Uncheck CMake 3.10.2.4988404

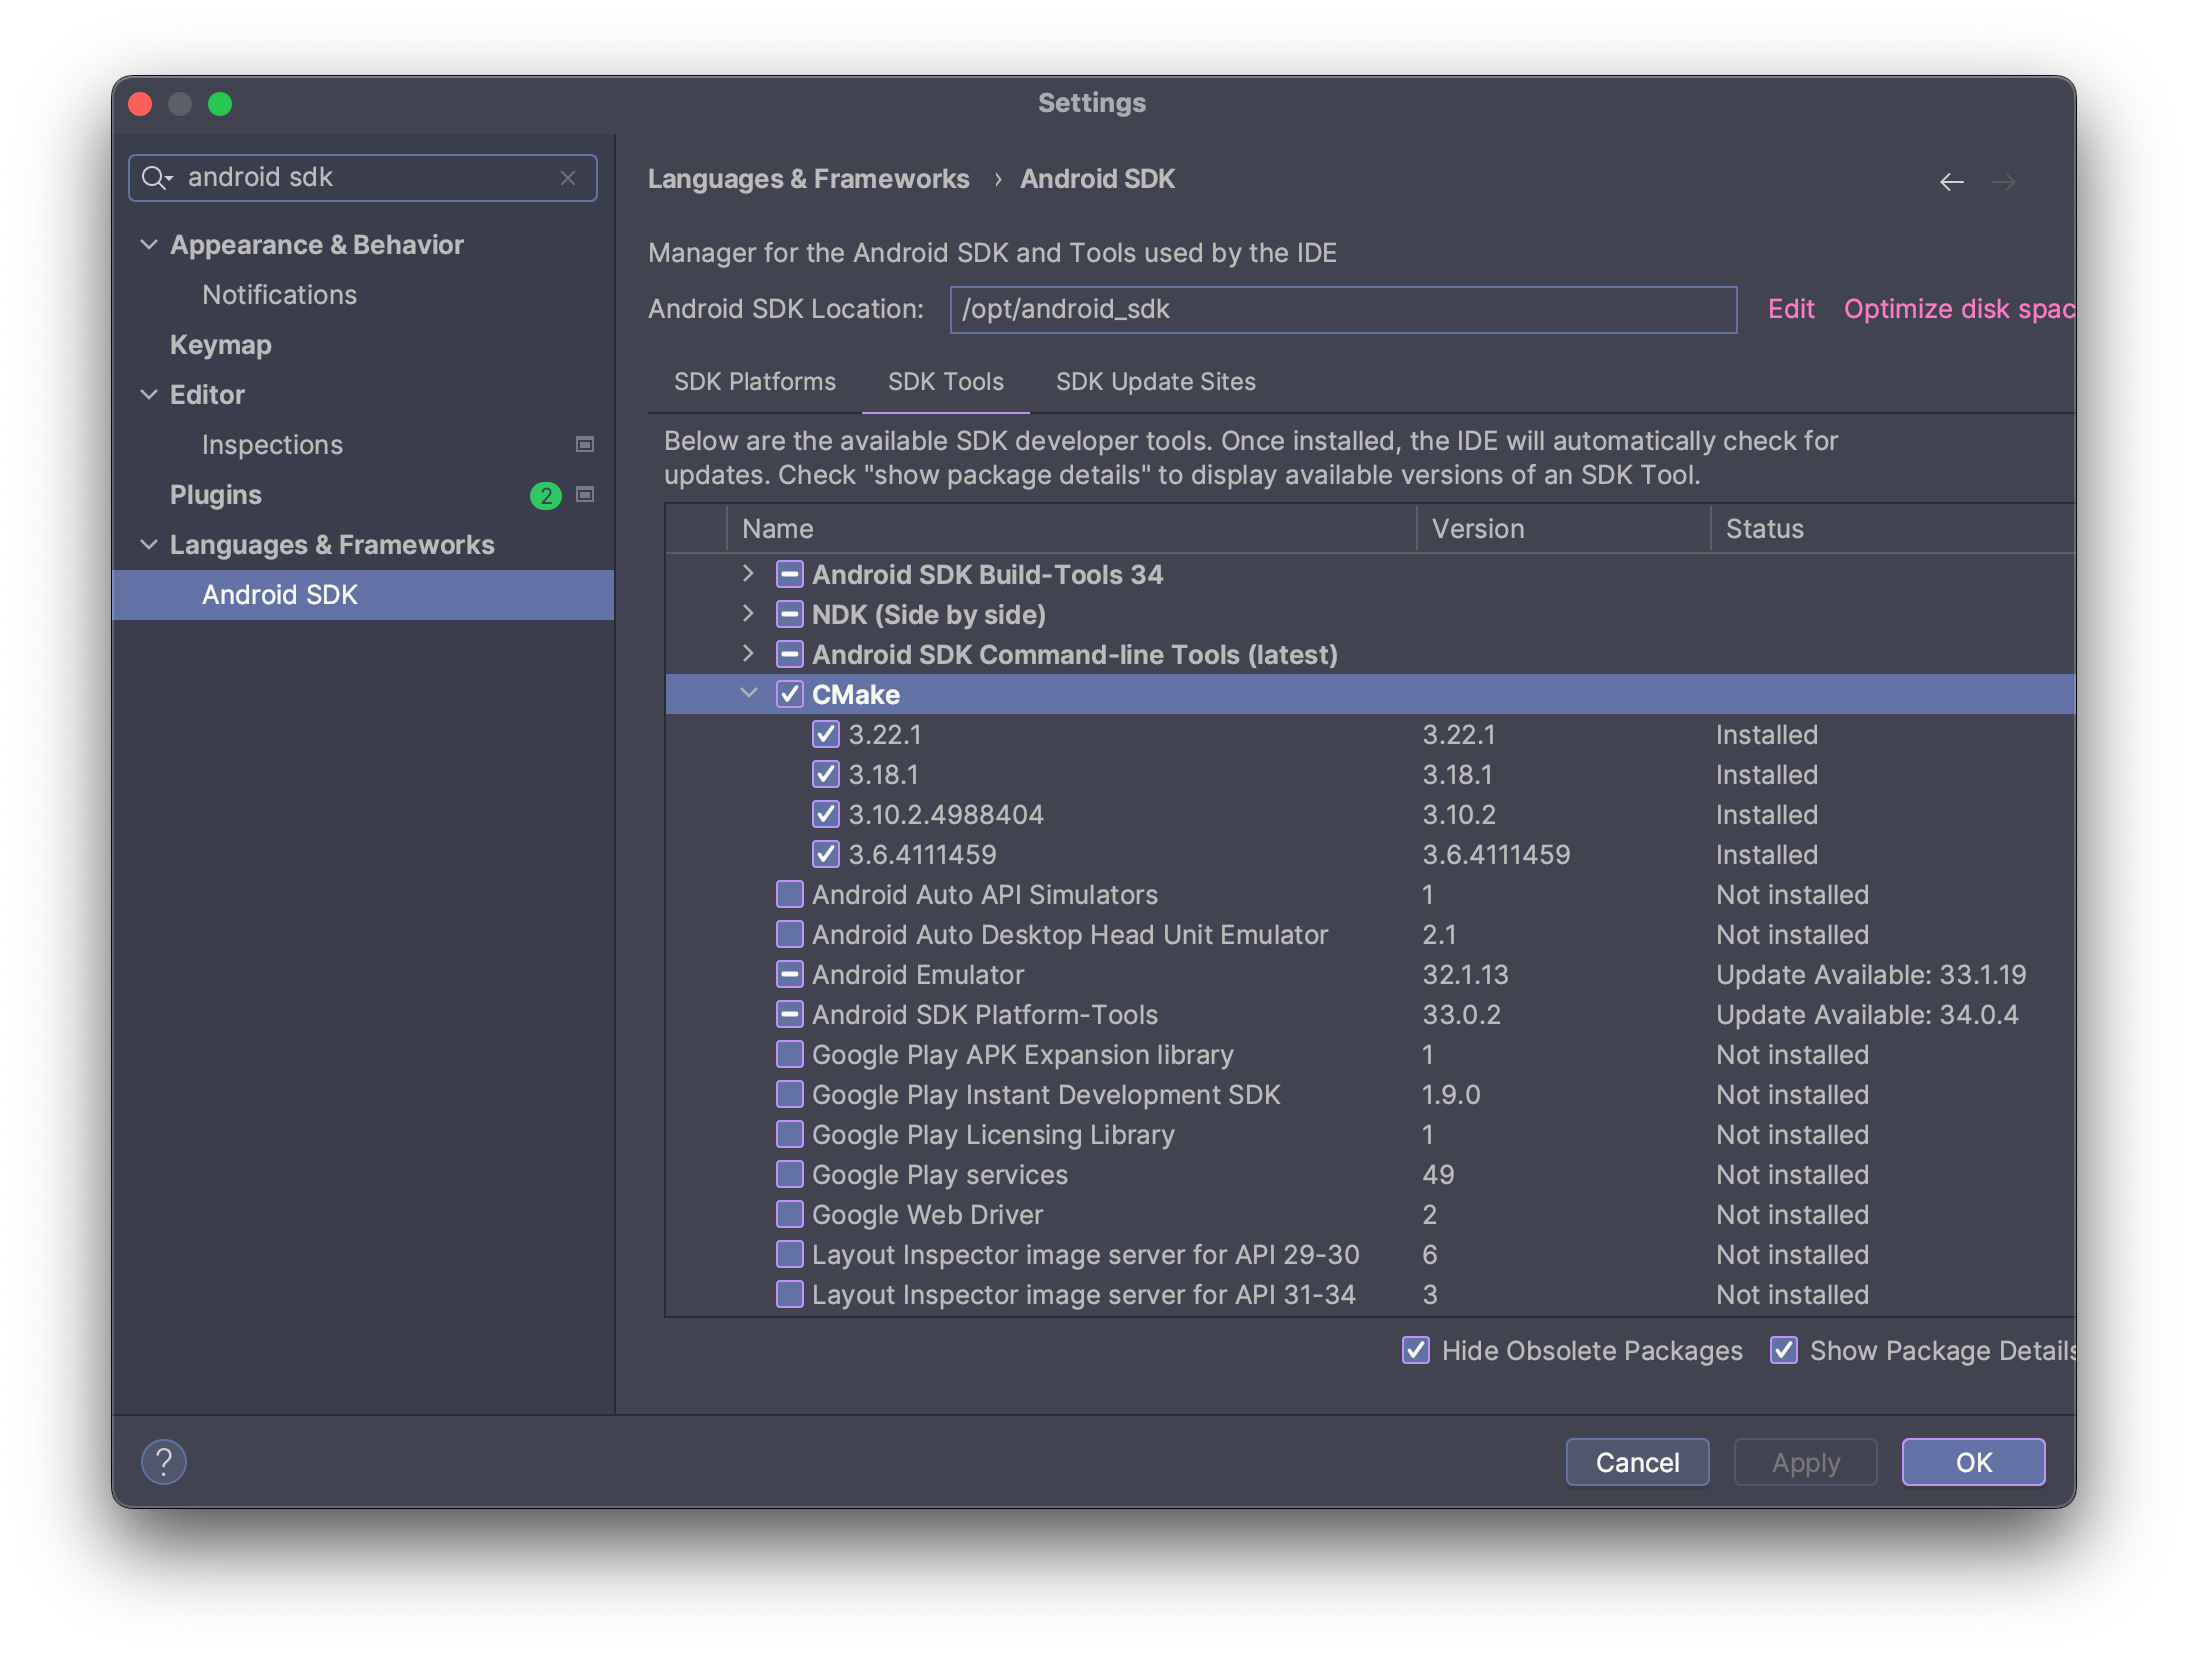pyautogui.click(x=826, y=814)
